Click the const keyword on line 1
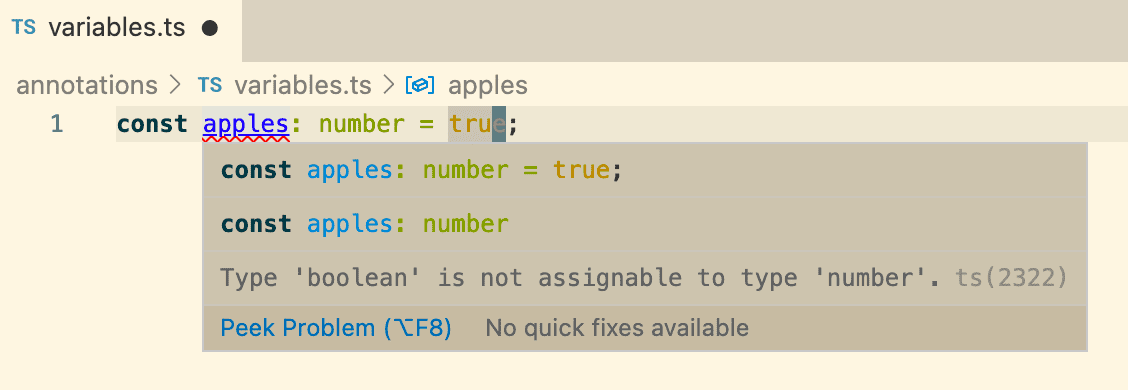 coord(152,124)
